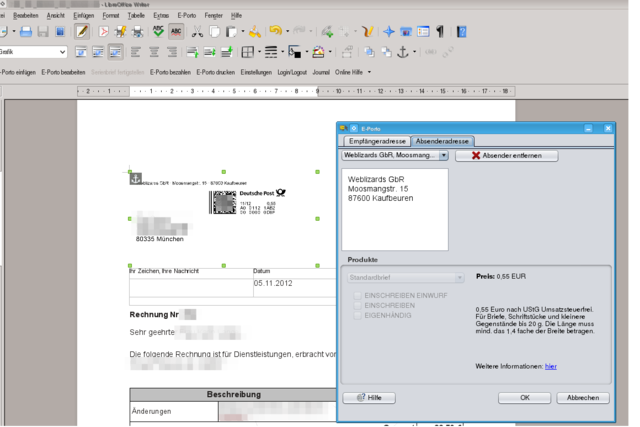
Task: Open the Navigator star icon
Action: coord(389,31)
